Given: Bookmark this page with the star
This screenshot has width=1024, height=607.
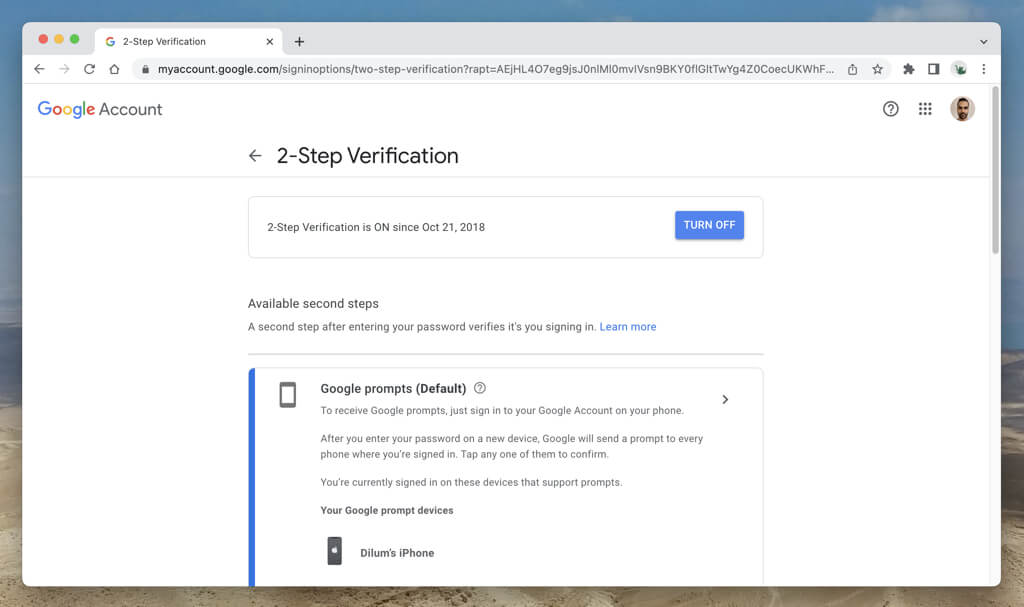Looking at the screenshot, I should pyautogui.click(x=877, y=69).
